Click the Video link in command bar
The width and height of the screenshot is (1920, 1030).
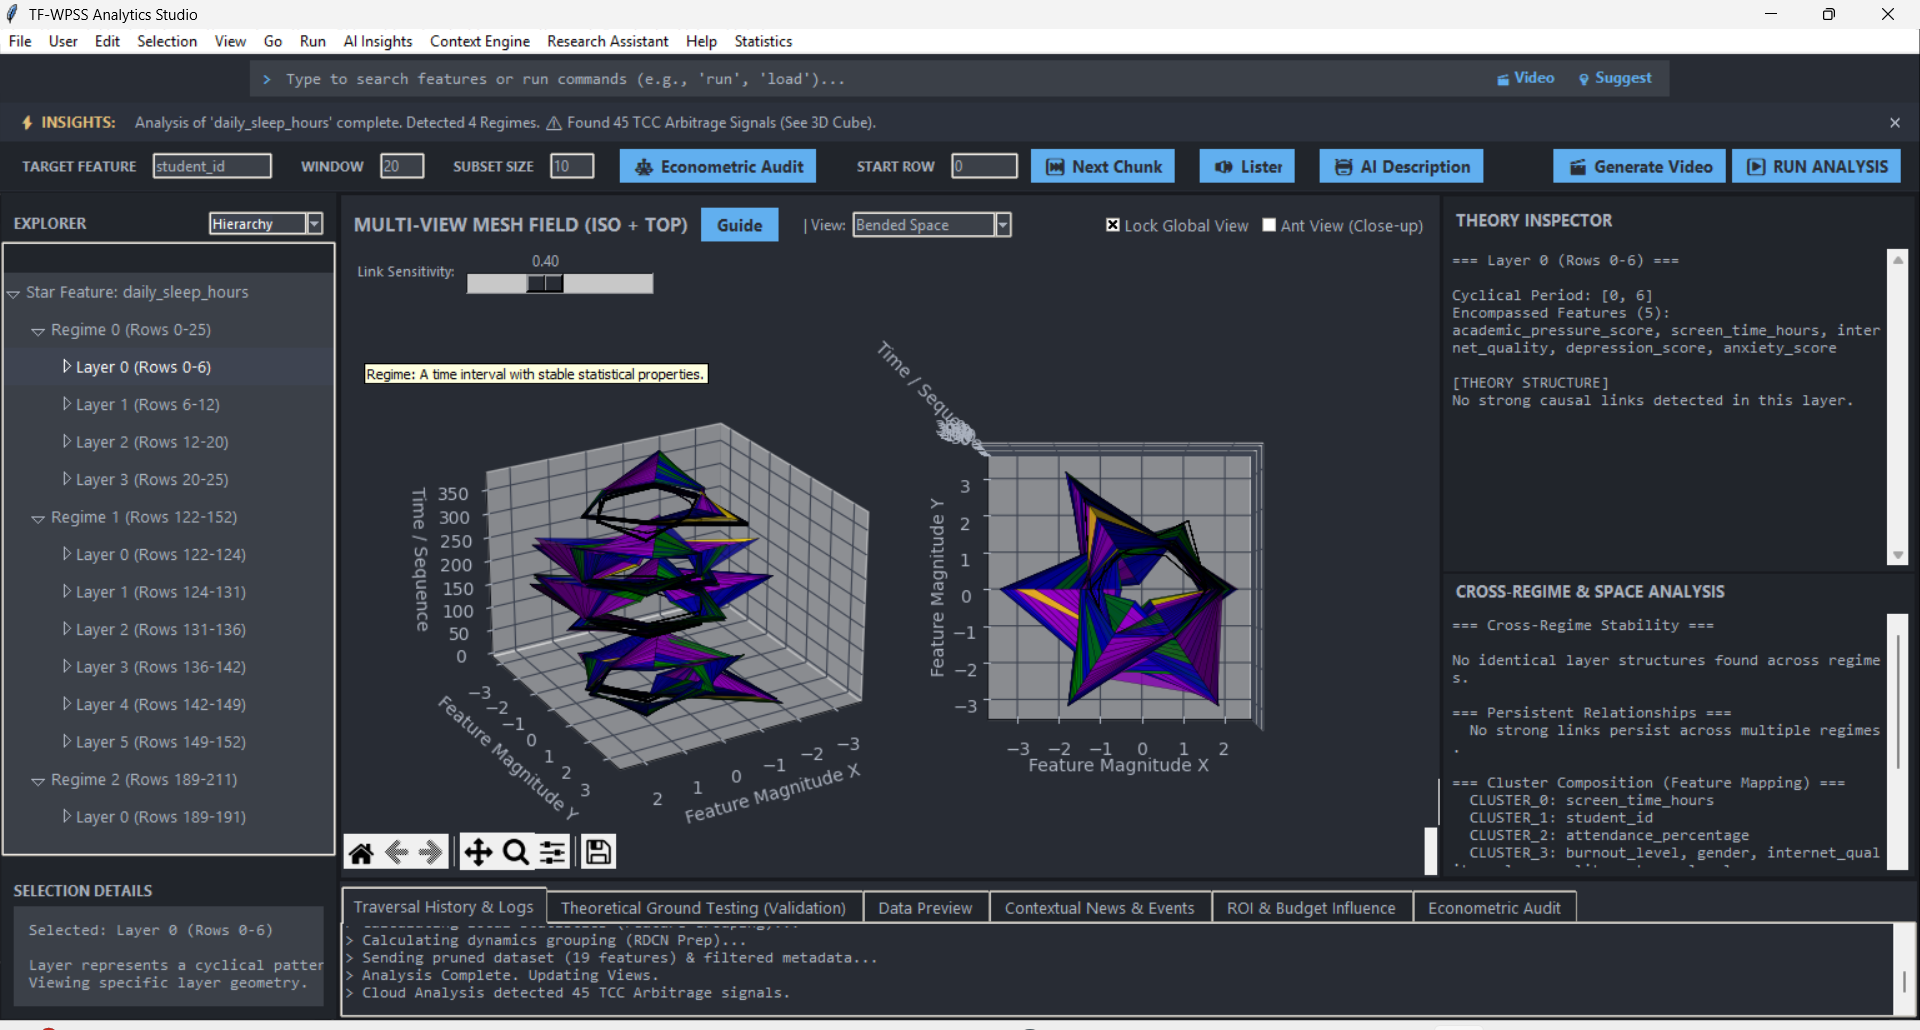(x=1526, y=78)
